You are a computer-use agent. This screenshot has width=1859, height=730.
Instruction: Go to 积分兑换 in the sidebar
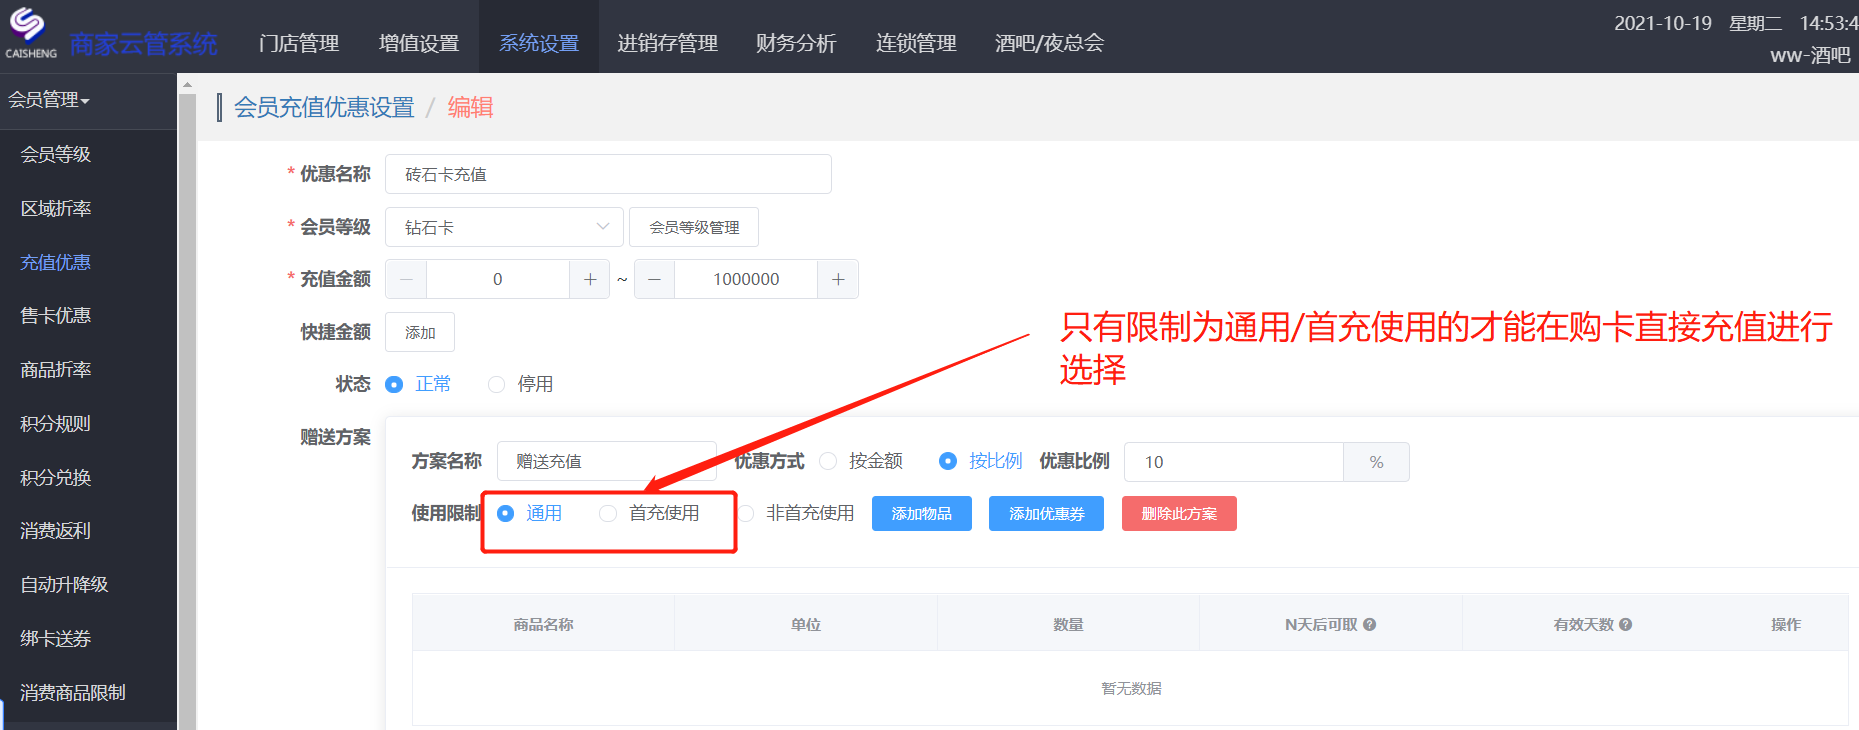pyautogui.click(x=56, y=477)
